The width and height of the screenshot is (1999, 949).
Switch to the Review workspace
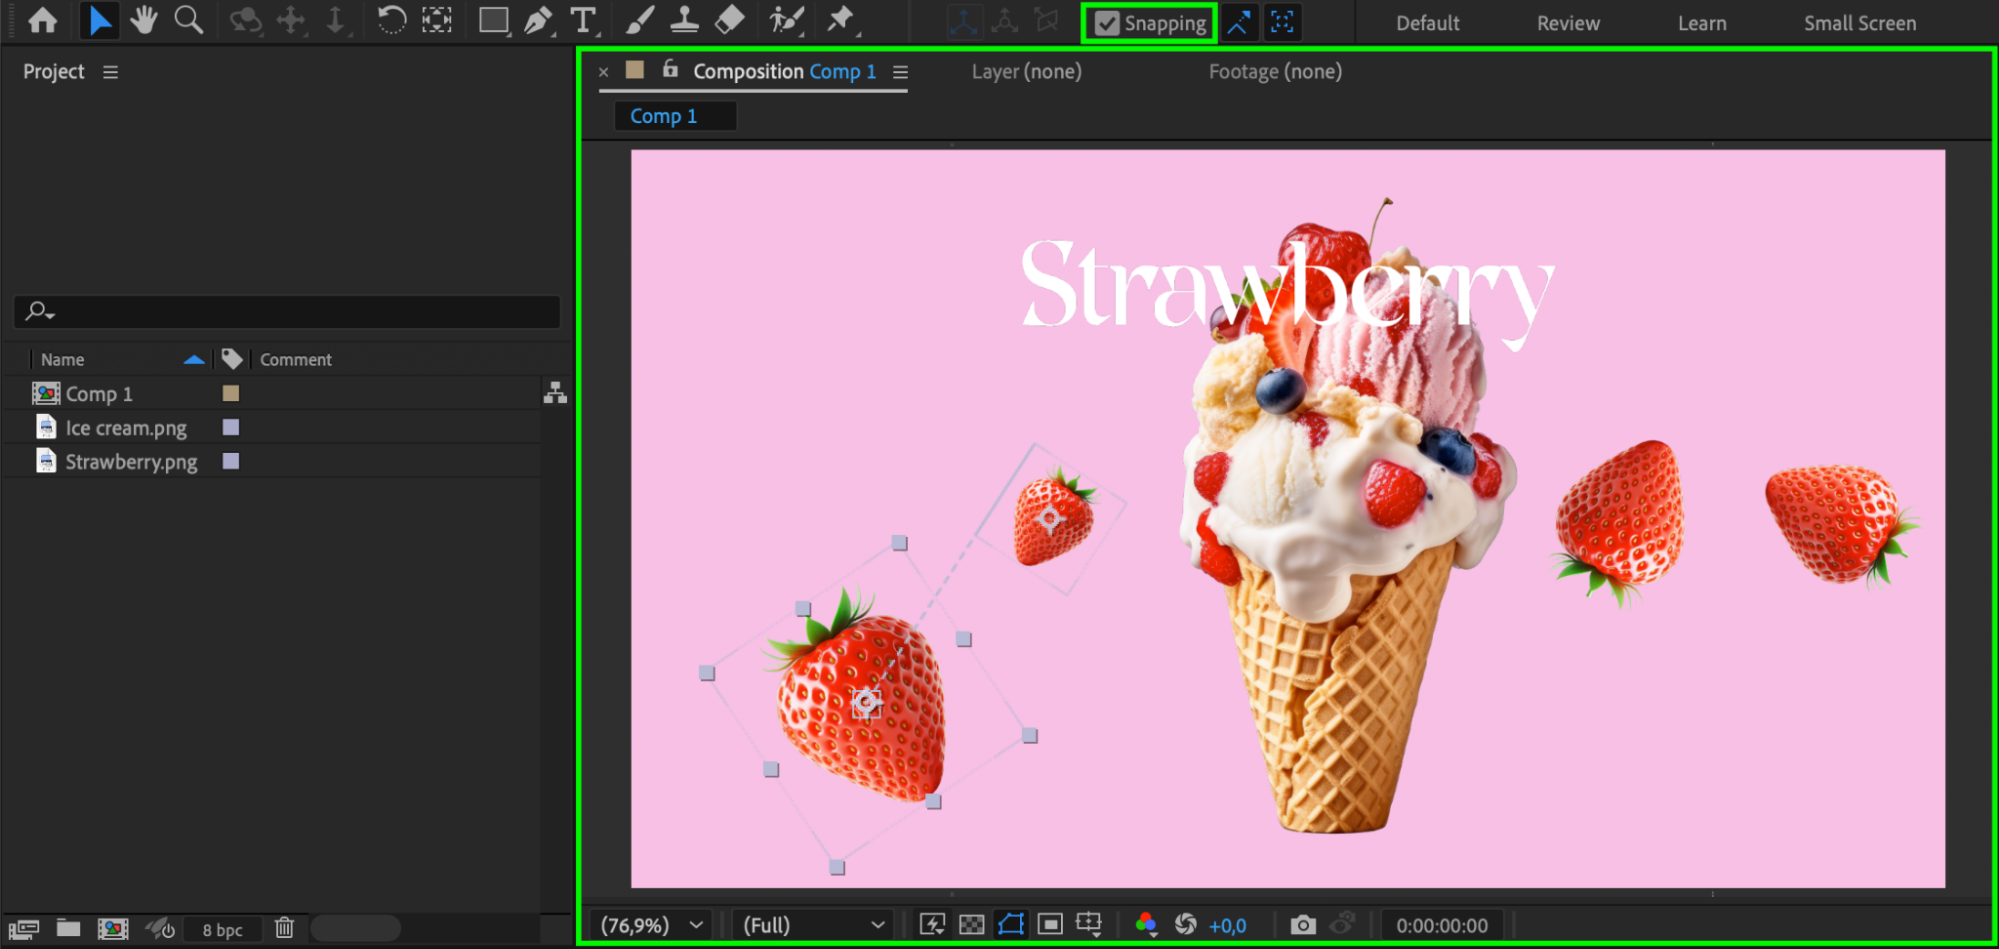pos(1567,23)
